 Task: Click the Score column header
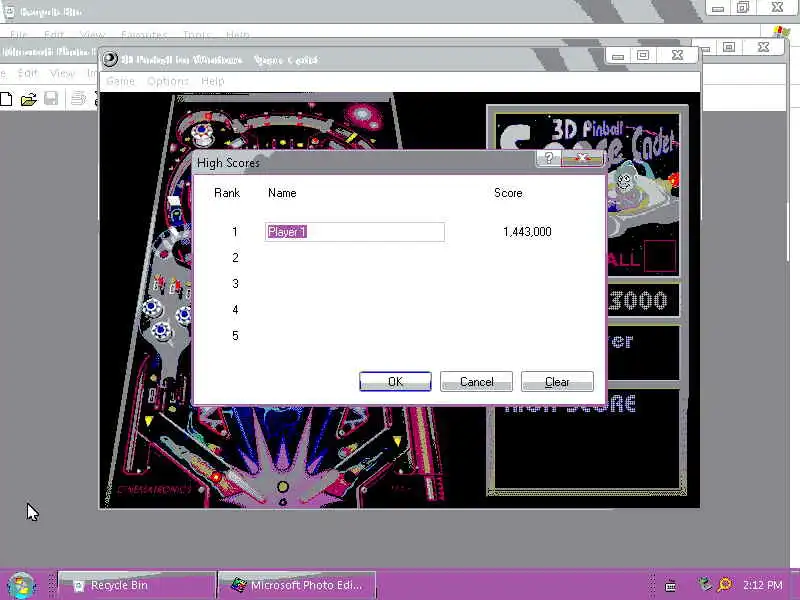508,193
